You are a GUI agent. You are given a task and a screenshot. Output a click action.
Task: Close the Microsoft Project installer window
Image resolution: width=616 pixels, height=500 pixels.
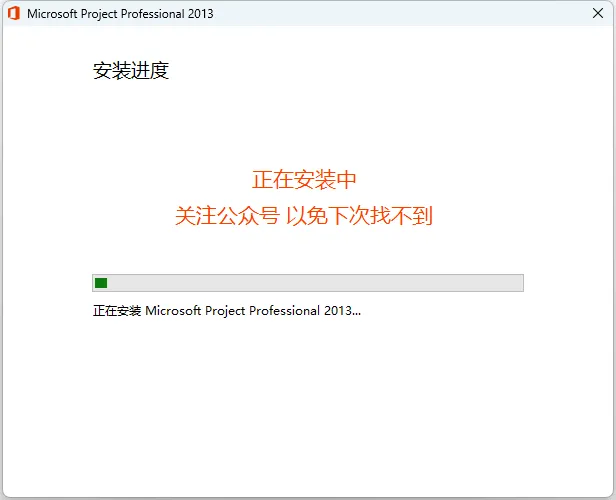pos(598,13)
